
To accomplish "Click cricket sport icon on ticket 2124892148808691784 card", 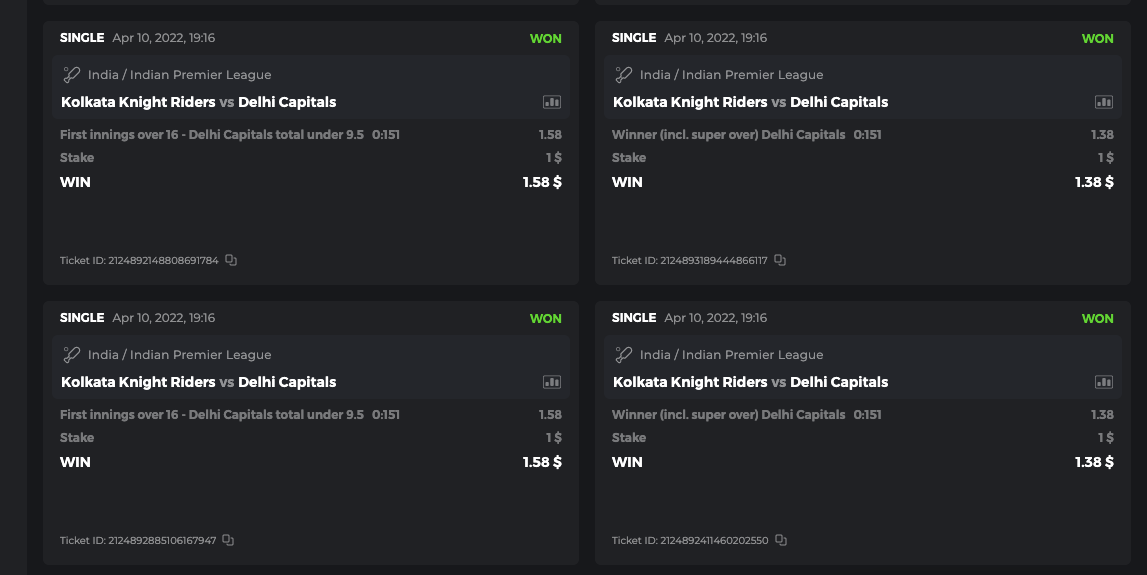I will click(x=71, y=74).
